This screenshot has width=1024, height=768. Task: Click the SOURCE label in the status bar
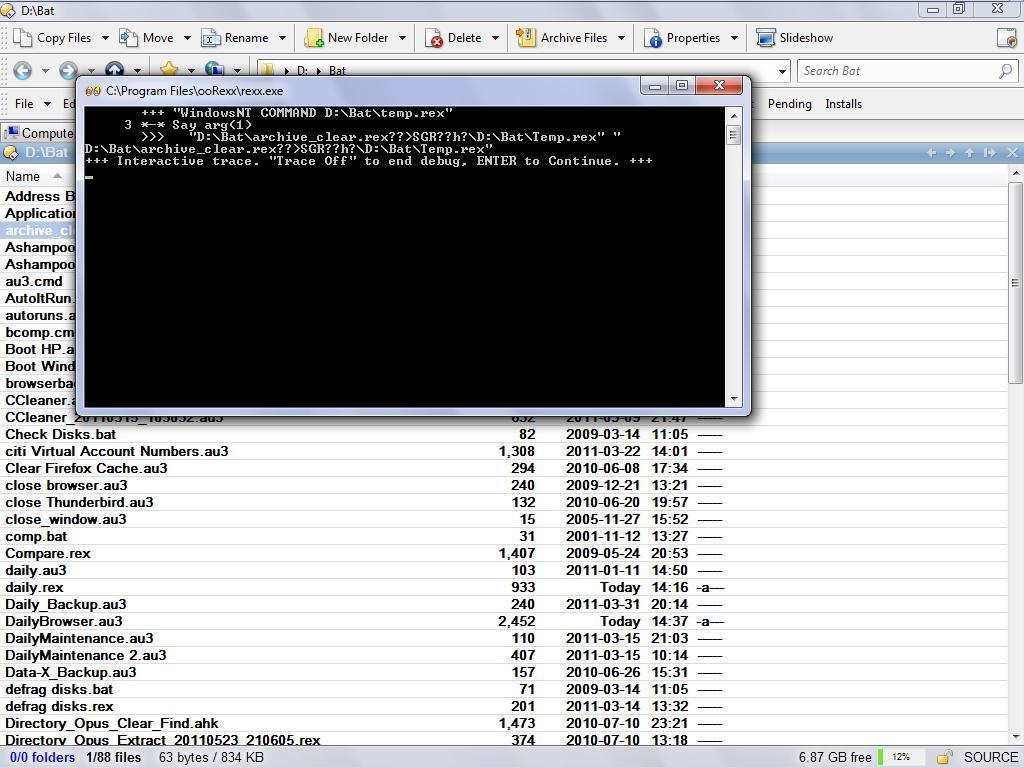[990, 757]
